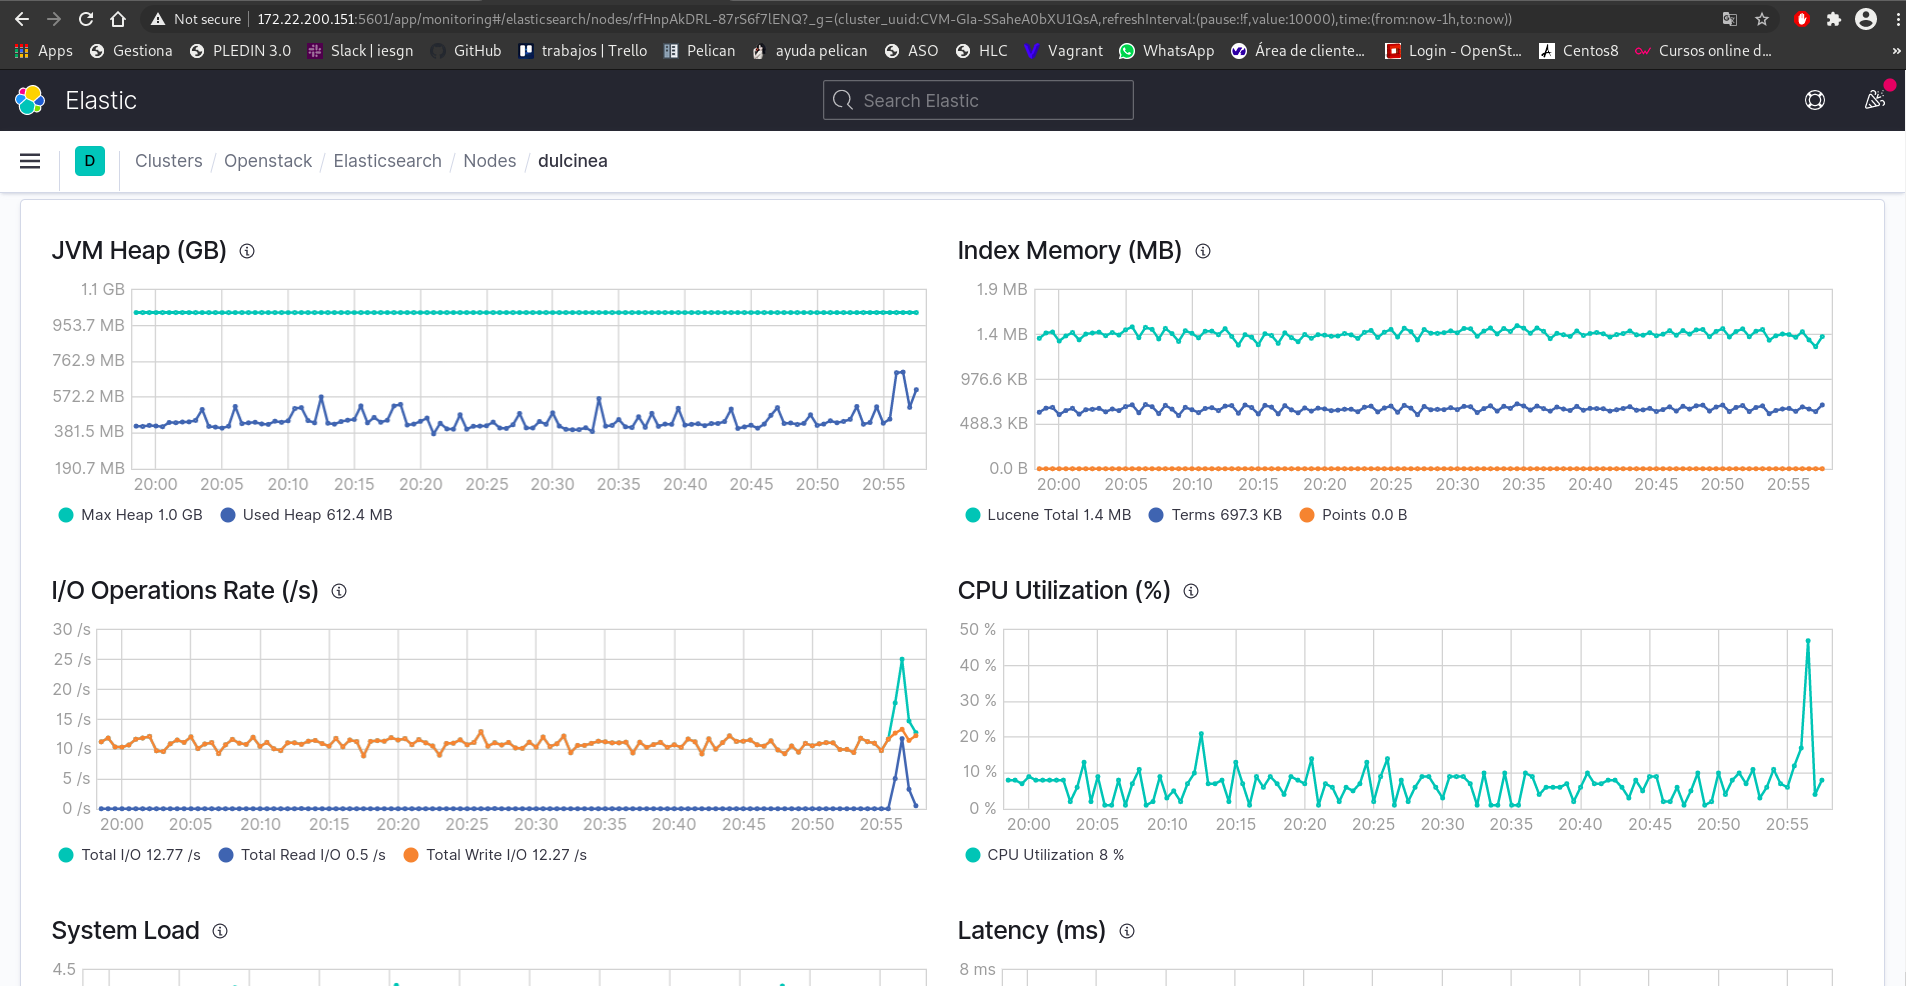Open the Elastic hamburger navigation menu
Screen dimensions: 1906x986
(30, 161)
